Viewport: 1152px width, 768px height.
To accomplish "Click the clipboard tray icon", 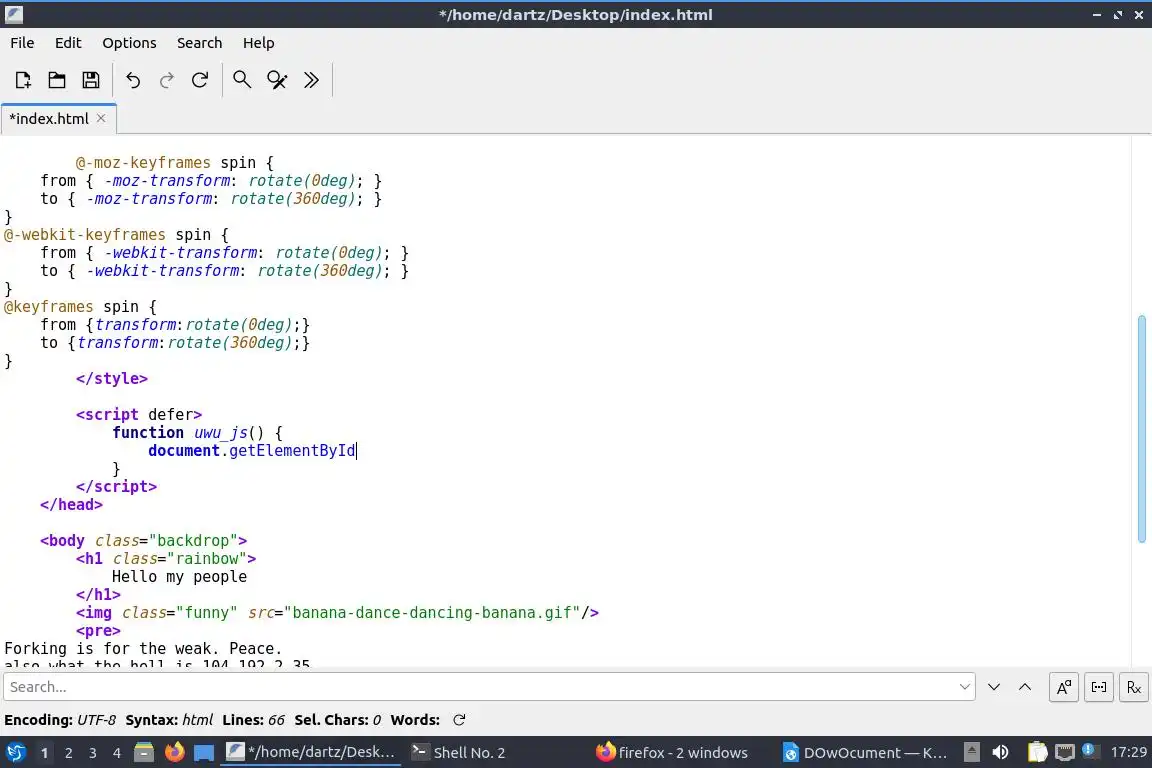I will [x=1037, y=752].
